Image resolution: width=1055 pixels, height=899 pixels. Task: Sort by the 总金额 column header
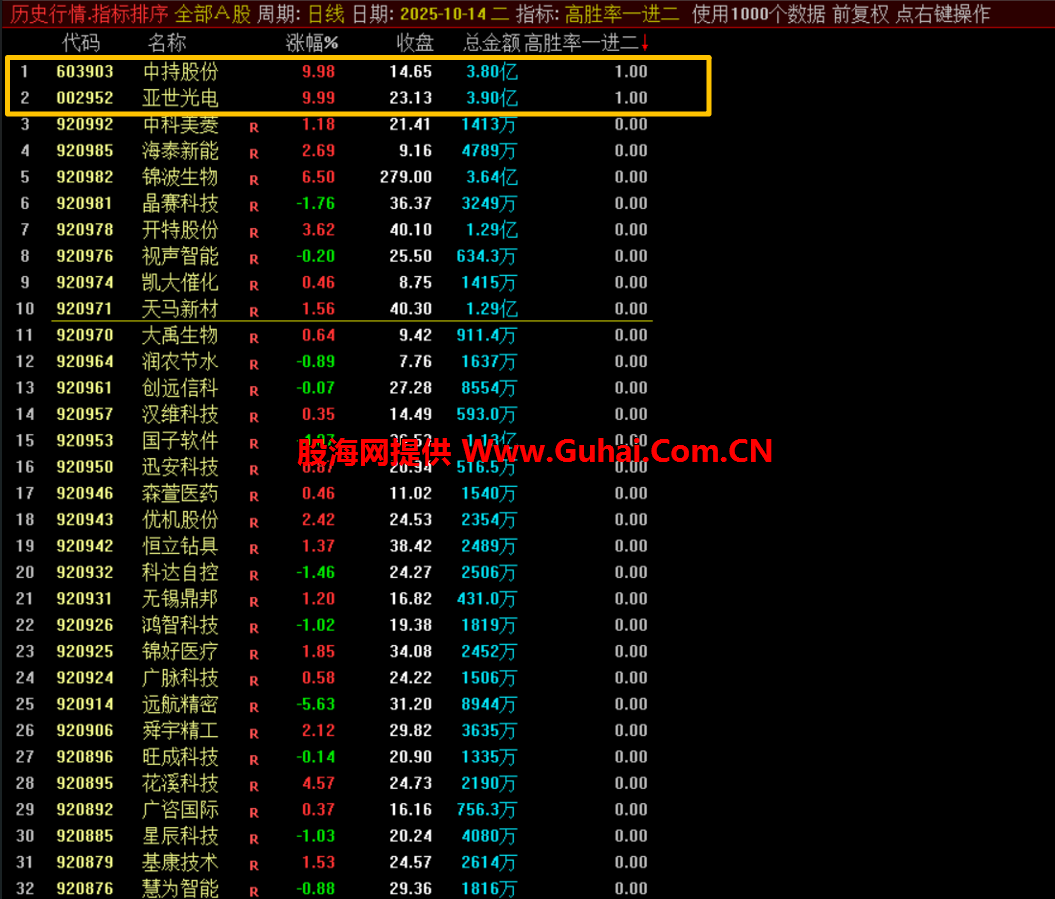(491, 43)
